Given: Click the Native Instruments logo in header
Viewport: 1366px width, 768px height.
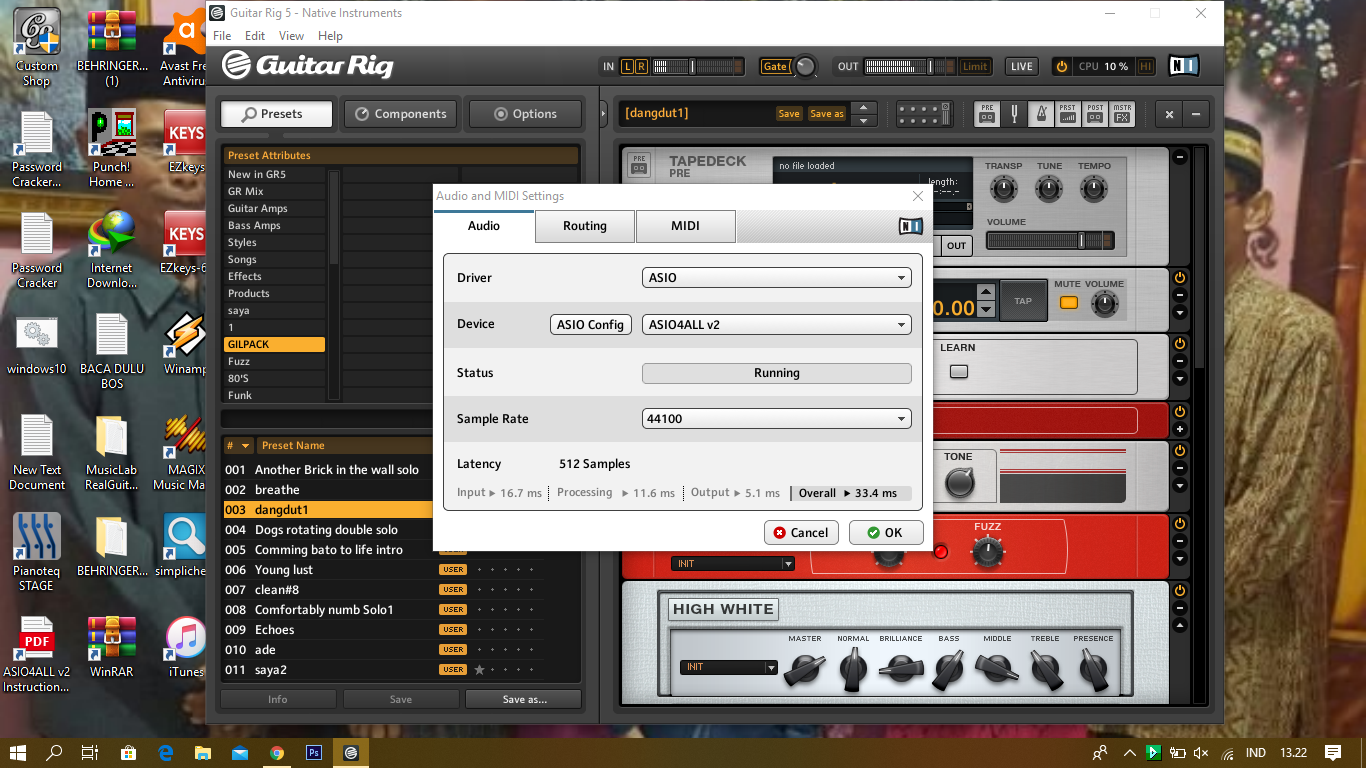Looking at the screenshot, I should (1183, 66).
